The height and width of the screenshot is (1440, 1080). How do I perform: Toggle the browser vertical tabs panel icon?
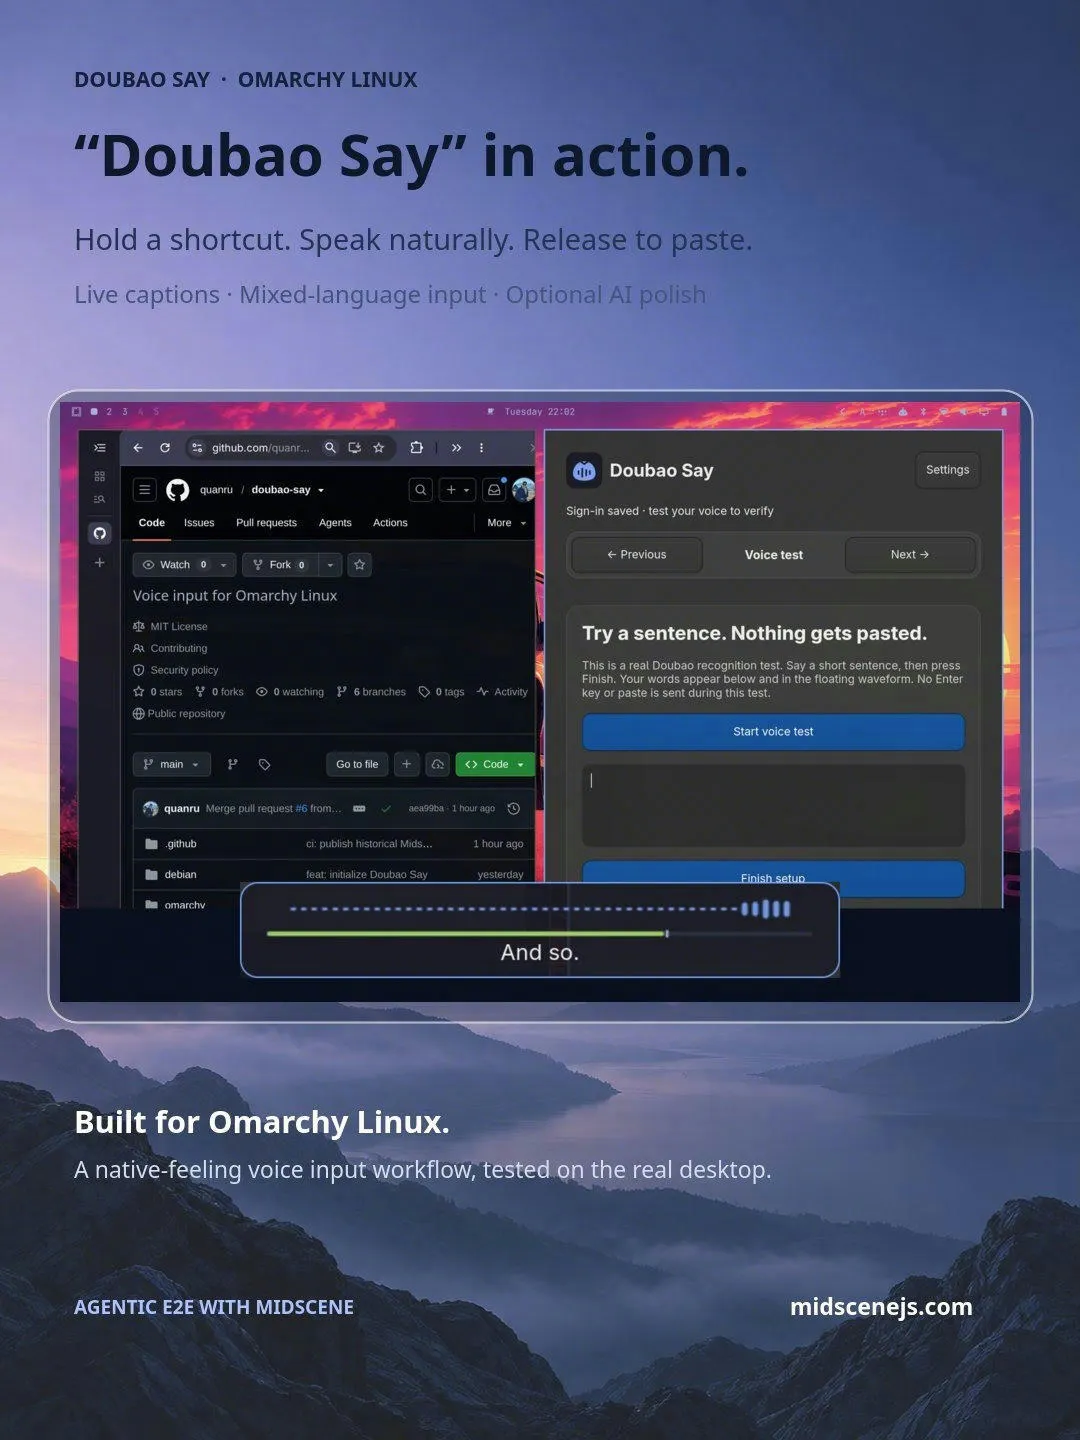coord(99,448)
